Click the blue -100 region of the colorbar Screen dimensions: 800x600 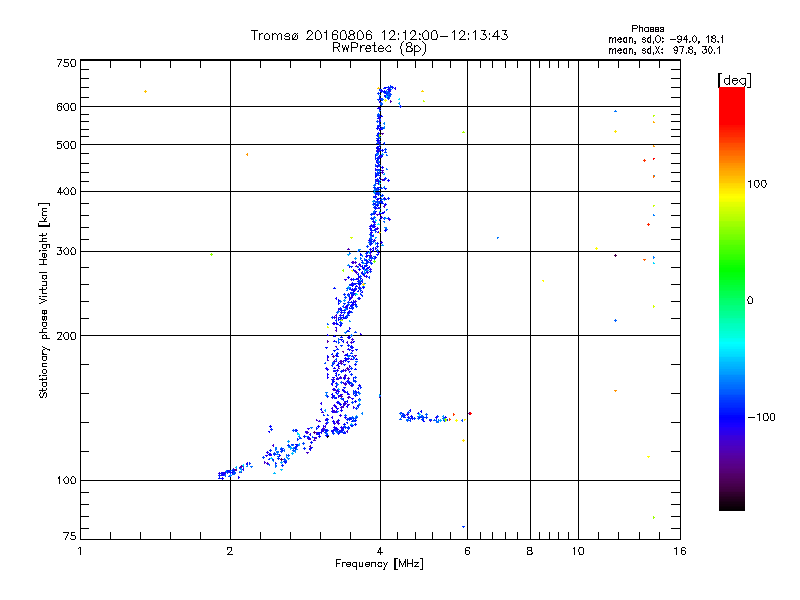coord(732,417)
